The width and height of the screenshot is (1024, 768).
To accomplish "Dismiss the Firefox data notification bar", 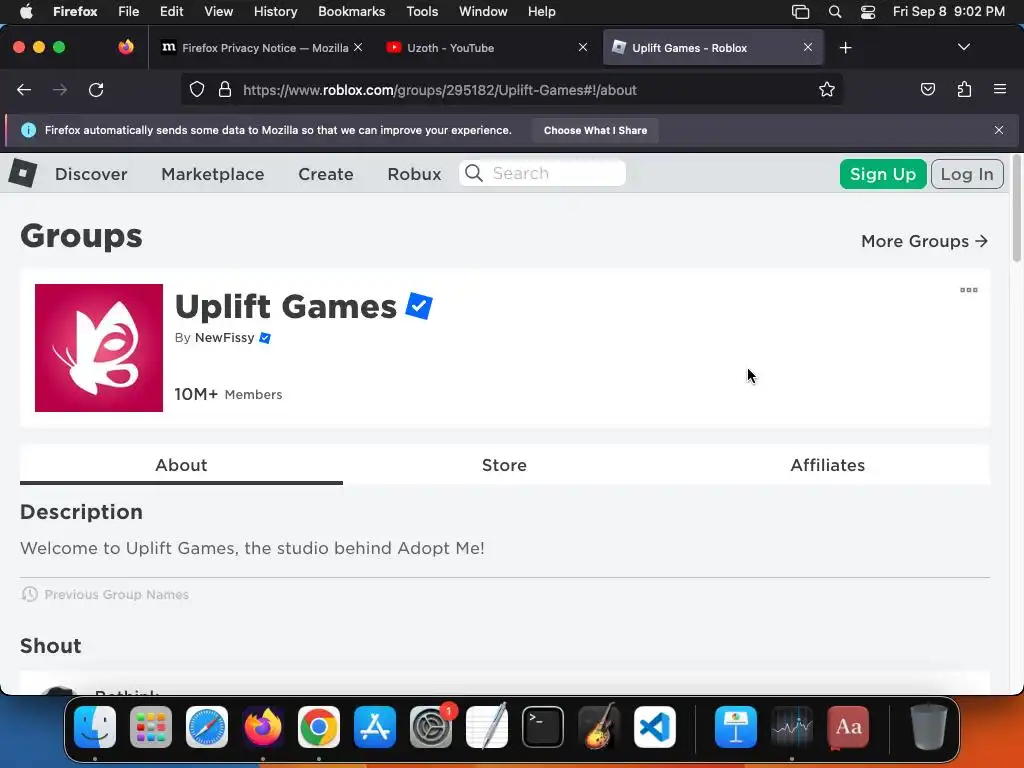I will point(999,130).
